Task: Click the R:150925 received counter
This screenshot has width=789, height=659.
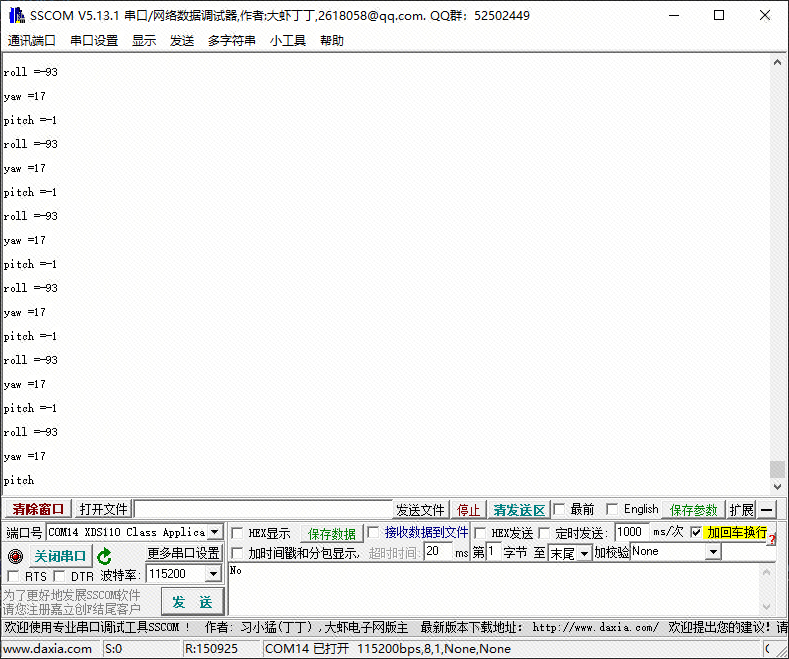Action: tap(211, 649)
